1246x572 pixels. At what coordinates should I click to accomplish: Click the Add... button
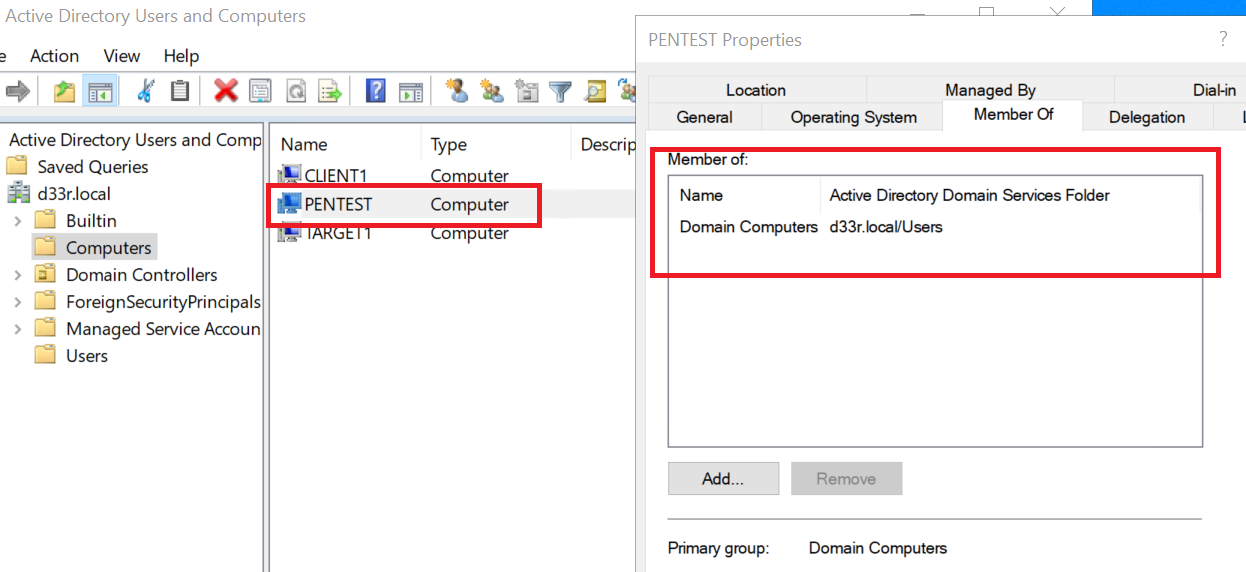(x=723, y=479)
